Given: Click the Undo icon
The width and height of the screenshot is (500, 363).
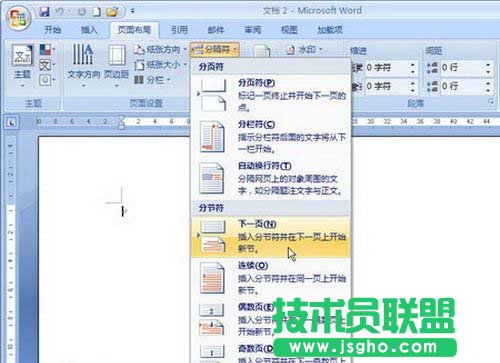Looking at the screenshot, I should pyautogui.click(x=60, y=12).
